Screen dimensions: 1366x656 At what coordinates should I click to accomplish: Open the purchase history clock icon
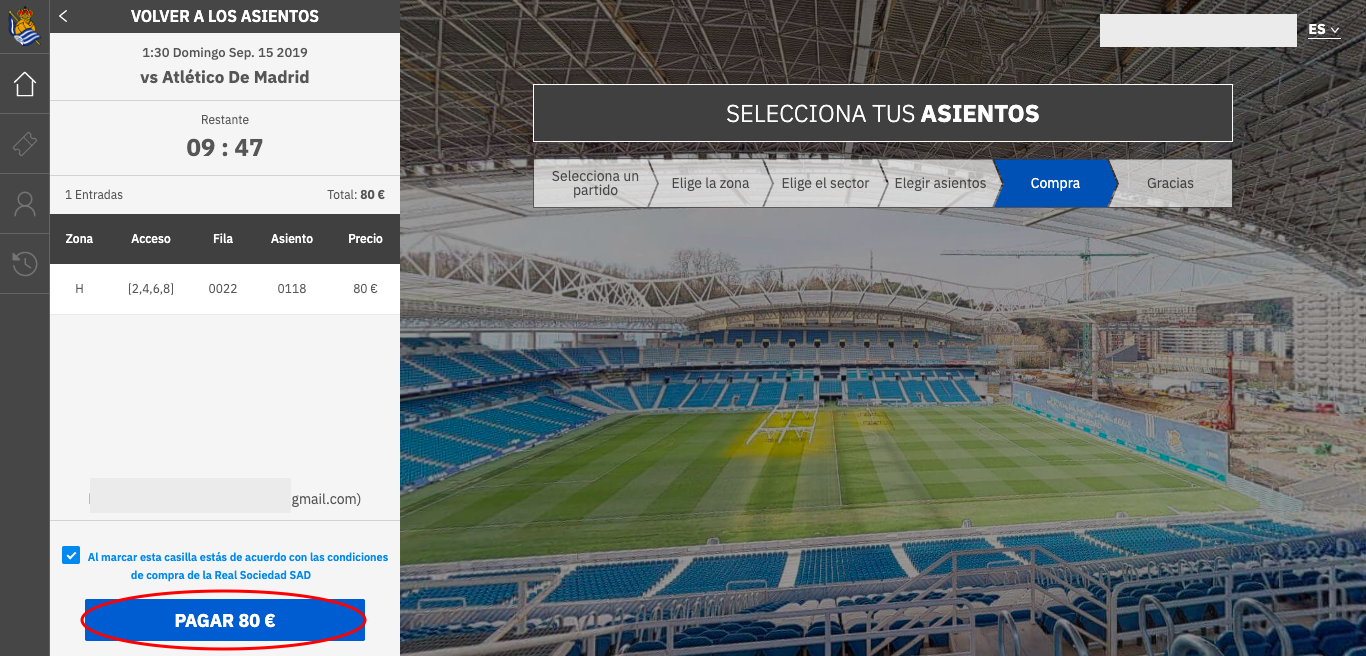pyautogui.click(x=25, y=264)
